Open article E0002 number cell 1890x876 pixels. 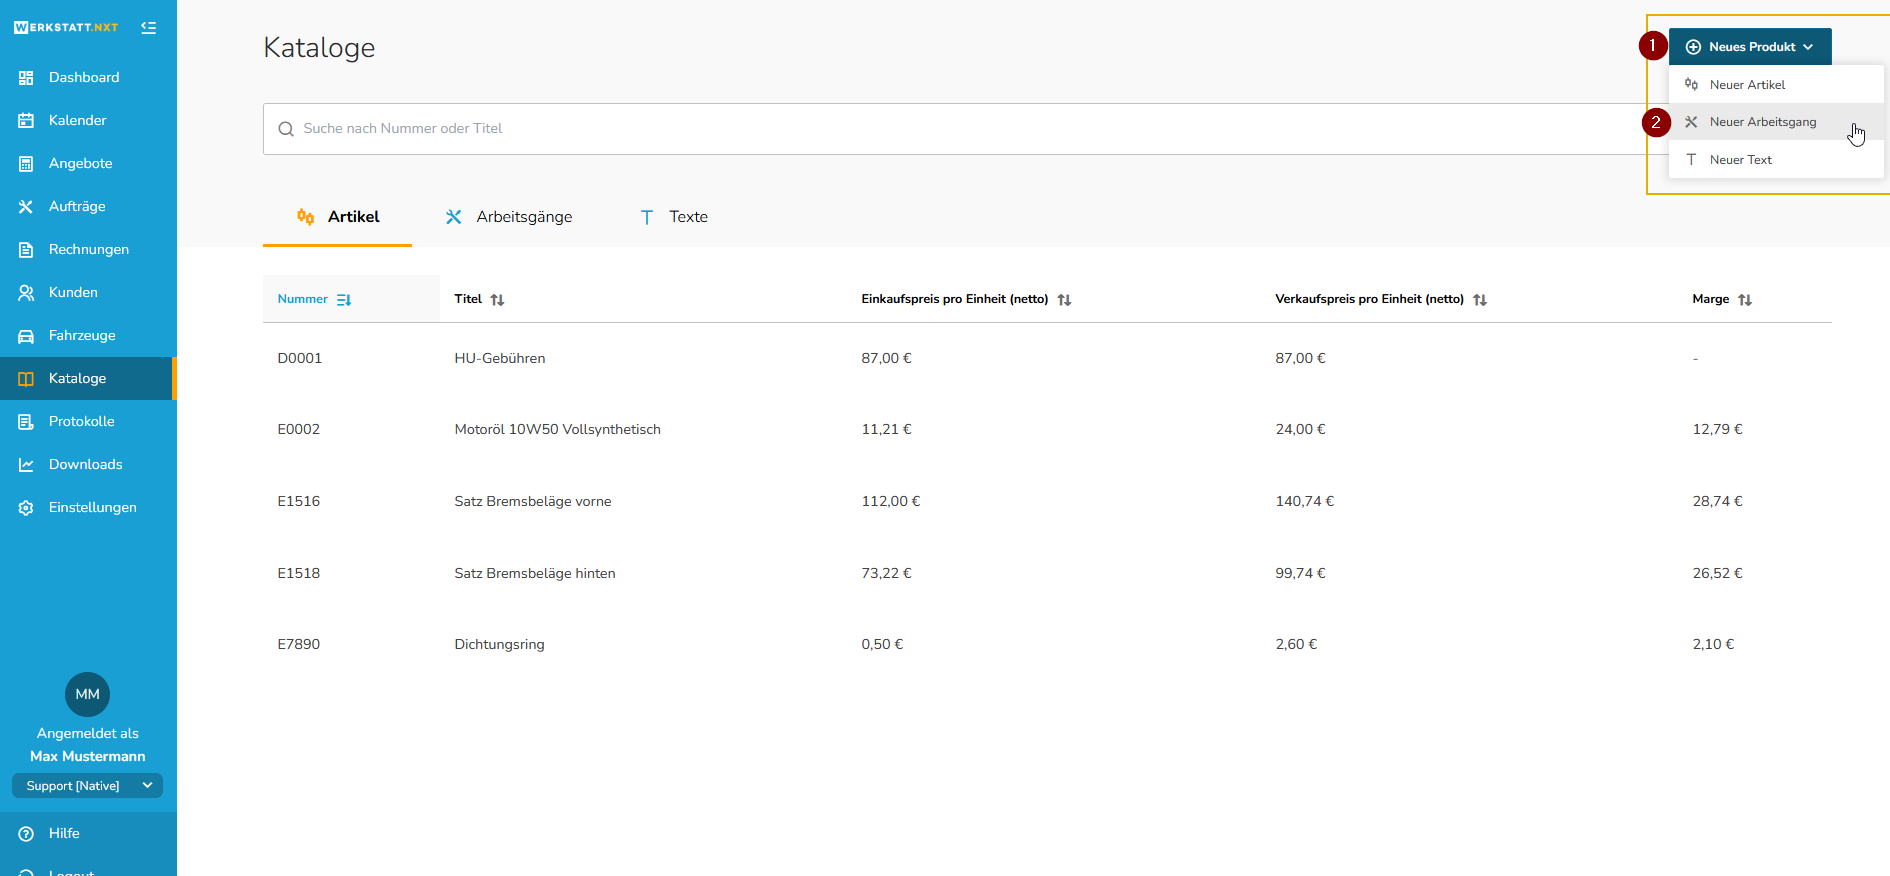[299, 430]
